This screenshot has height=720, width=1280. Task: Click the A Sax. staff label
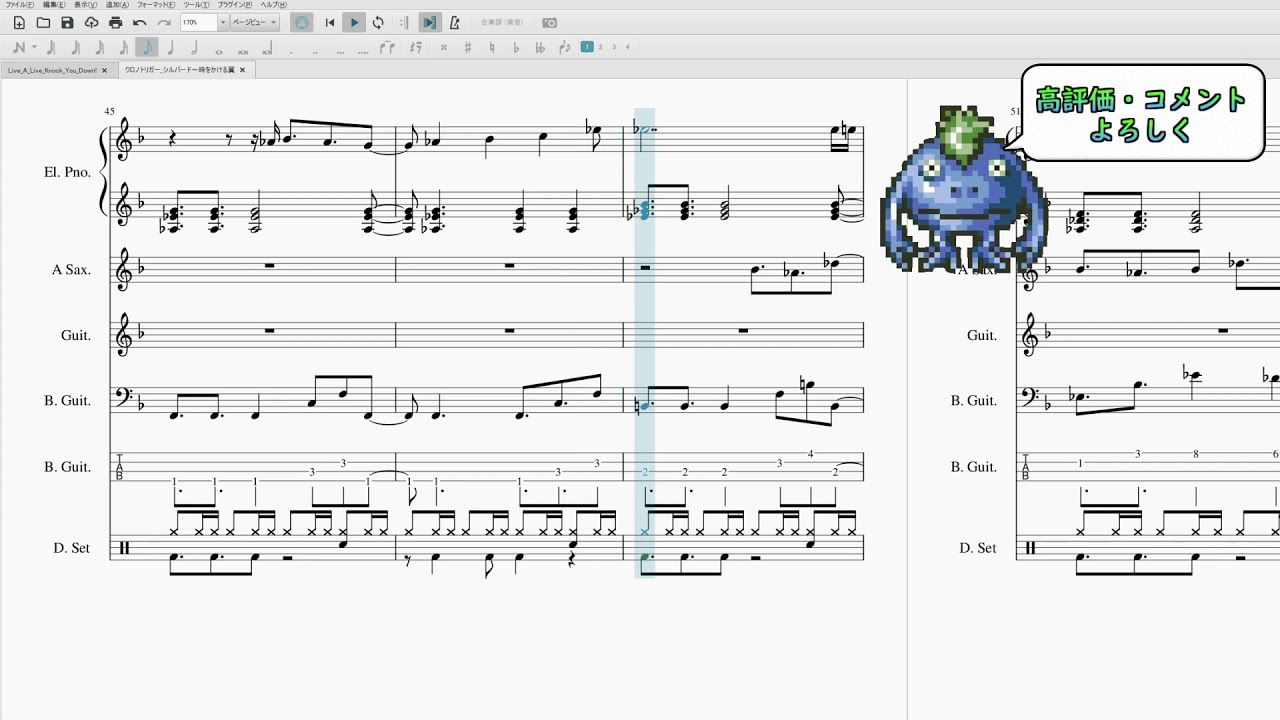pos(71,270)
